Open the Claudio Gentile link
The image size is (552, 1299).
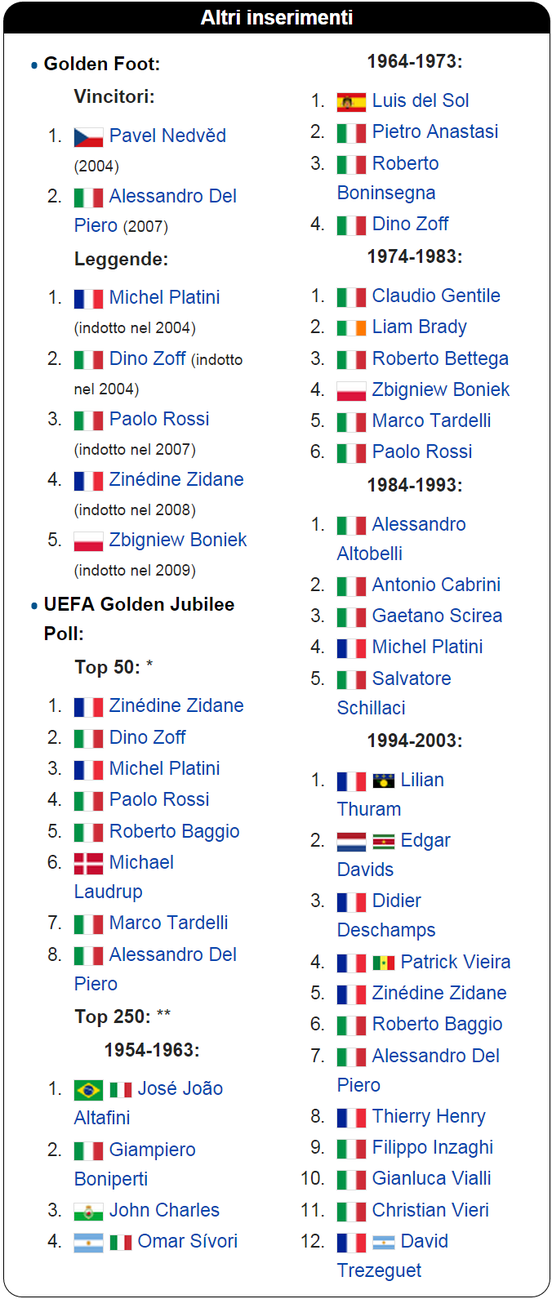436,295
